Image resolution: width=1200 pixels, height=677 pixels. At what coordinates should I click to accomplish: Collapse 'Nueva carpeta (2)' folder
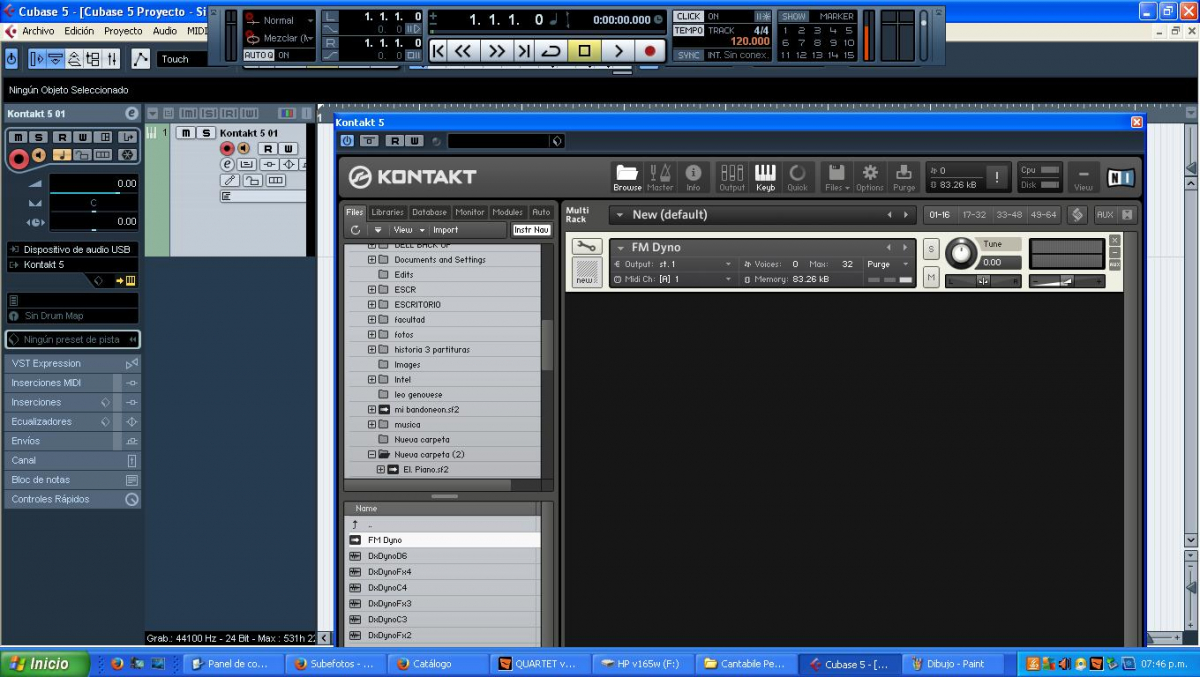tap(372, 454)
